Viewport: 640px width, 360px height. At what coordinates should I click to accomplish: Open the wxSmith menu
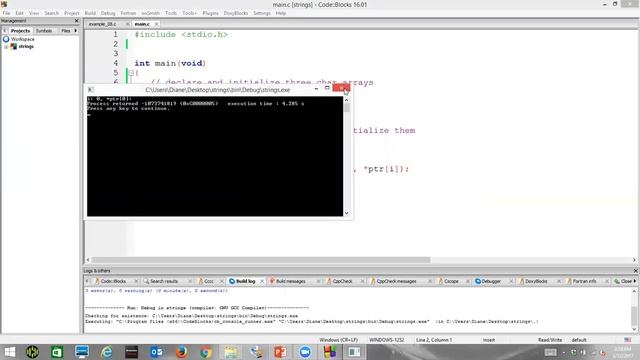point(150,13)
